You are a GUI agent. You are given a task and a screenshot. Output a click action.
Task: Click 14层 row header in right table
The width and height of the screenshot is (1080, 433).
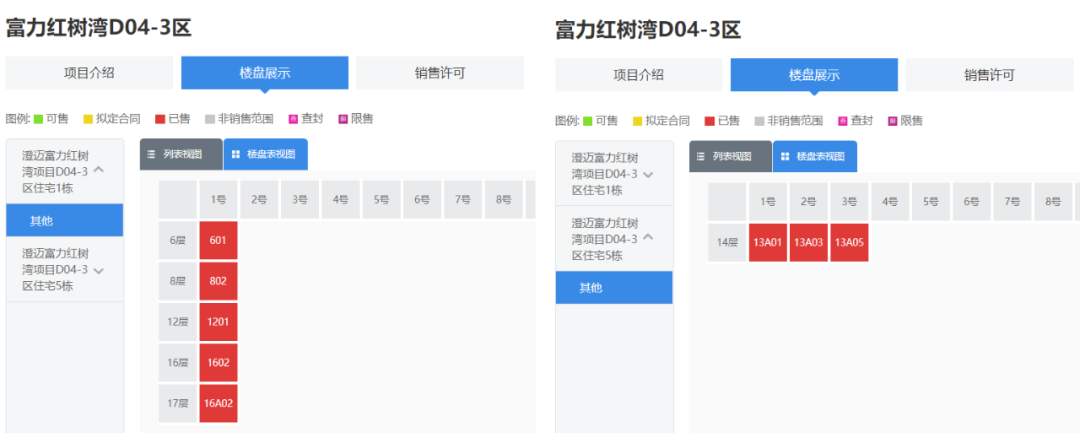click(x=727, y=242)
